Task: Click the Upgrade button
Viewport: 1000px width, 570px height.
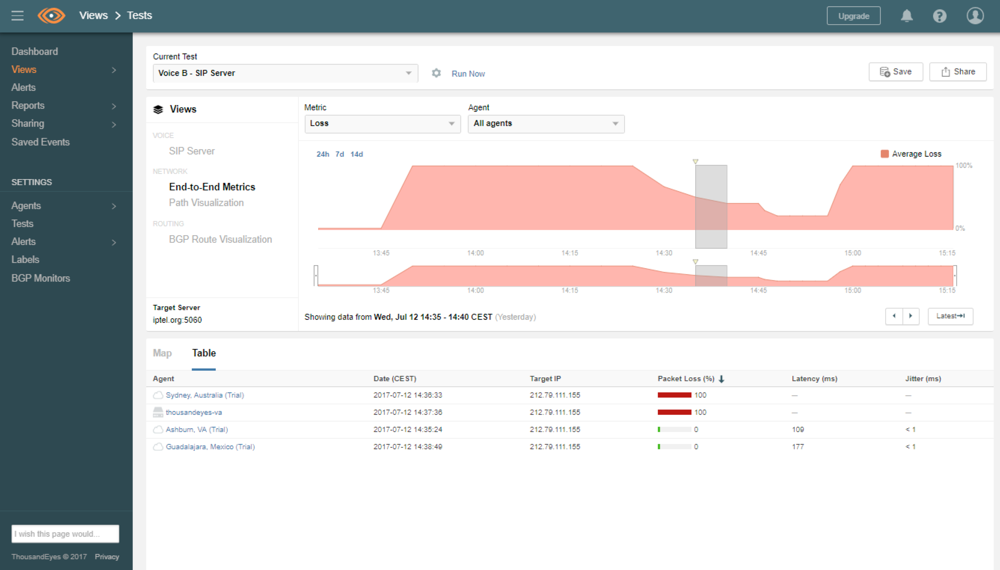Action: [853, 16]
